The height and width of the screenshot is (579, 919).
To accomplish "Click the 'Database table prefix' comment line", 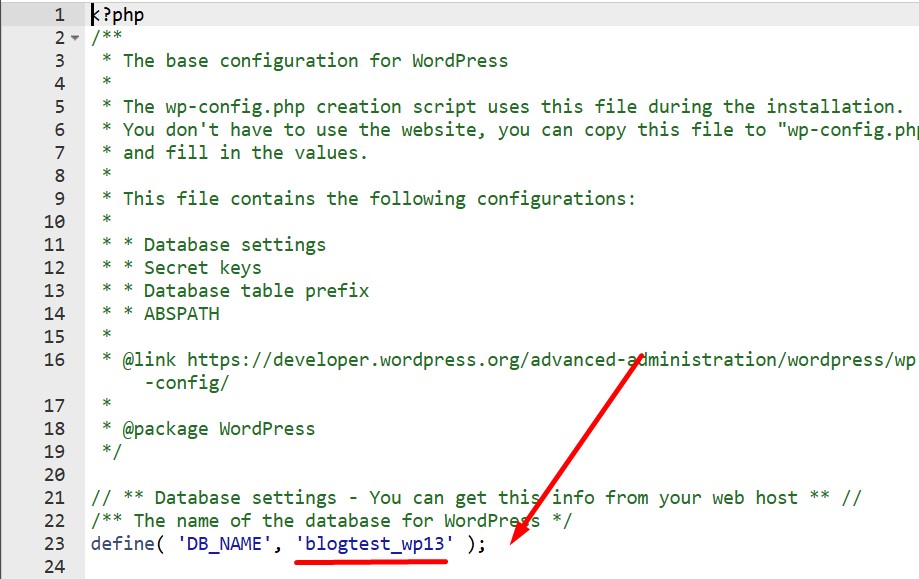I will [x=256, y=291].
